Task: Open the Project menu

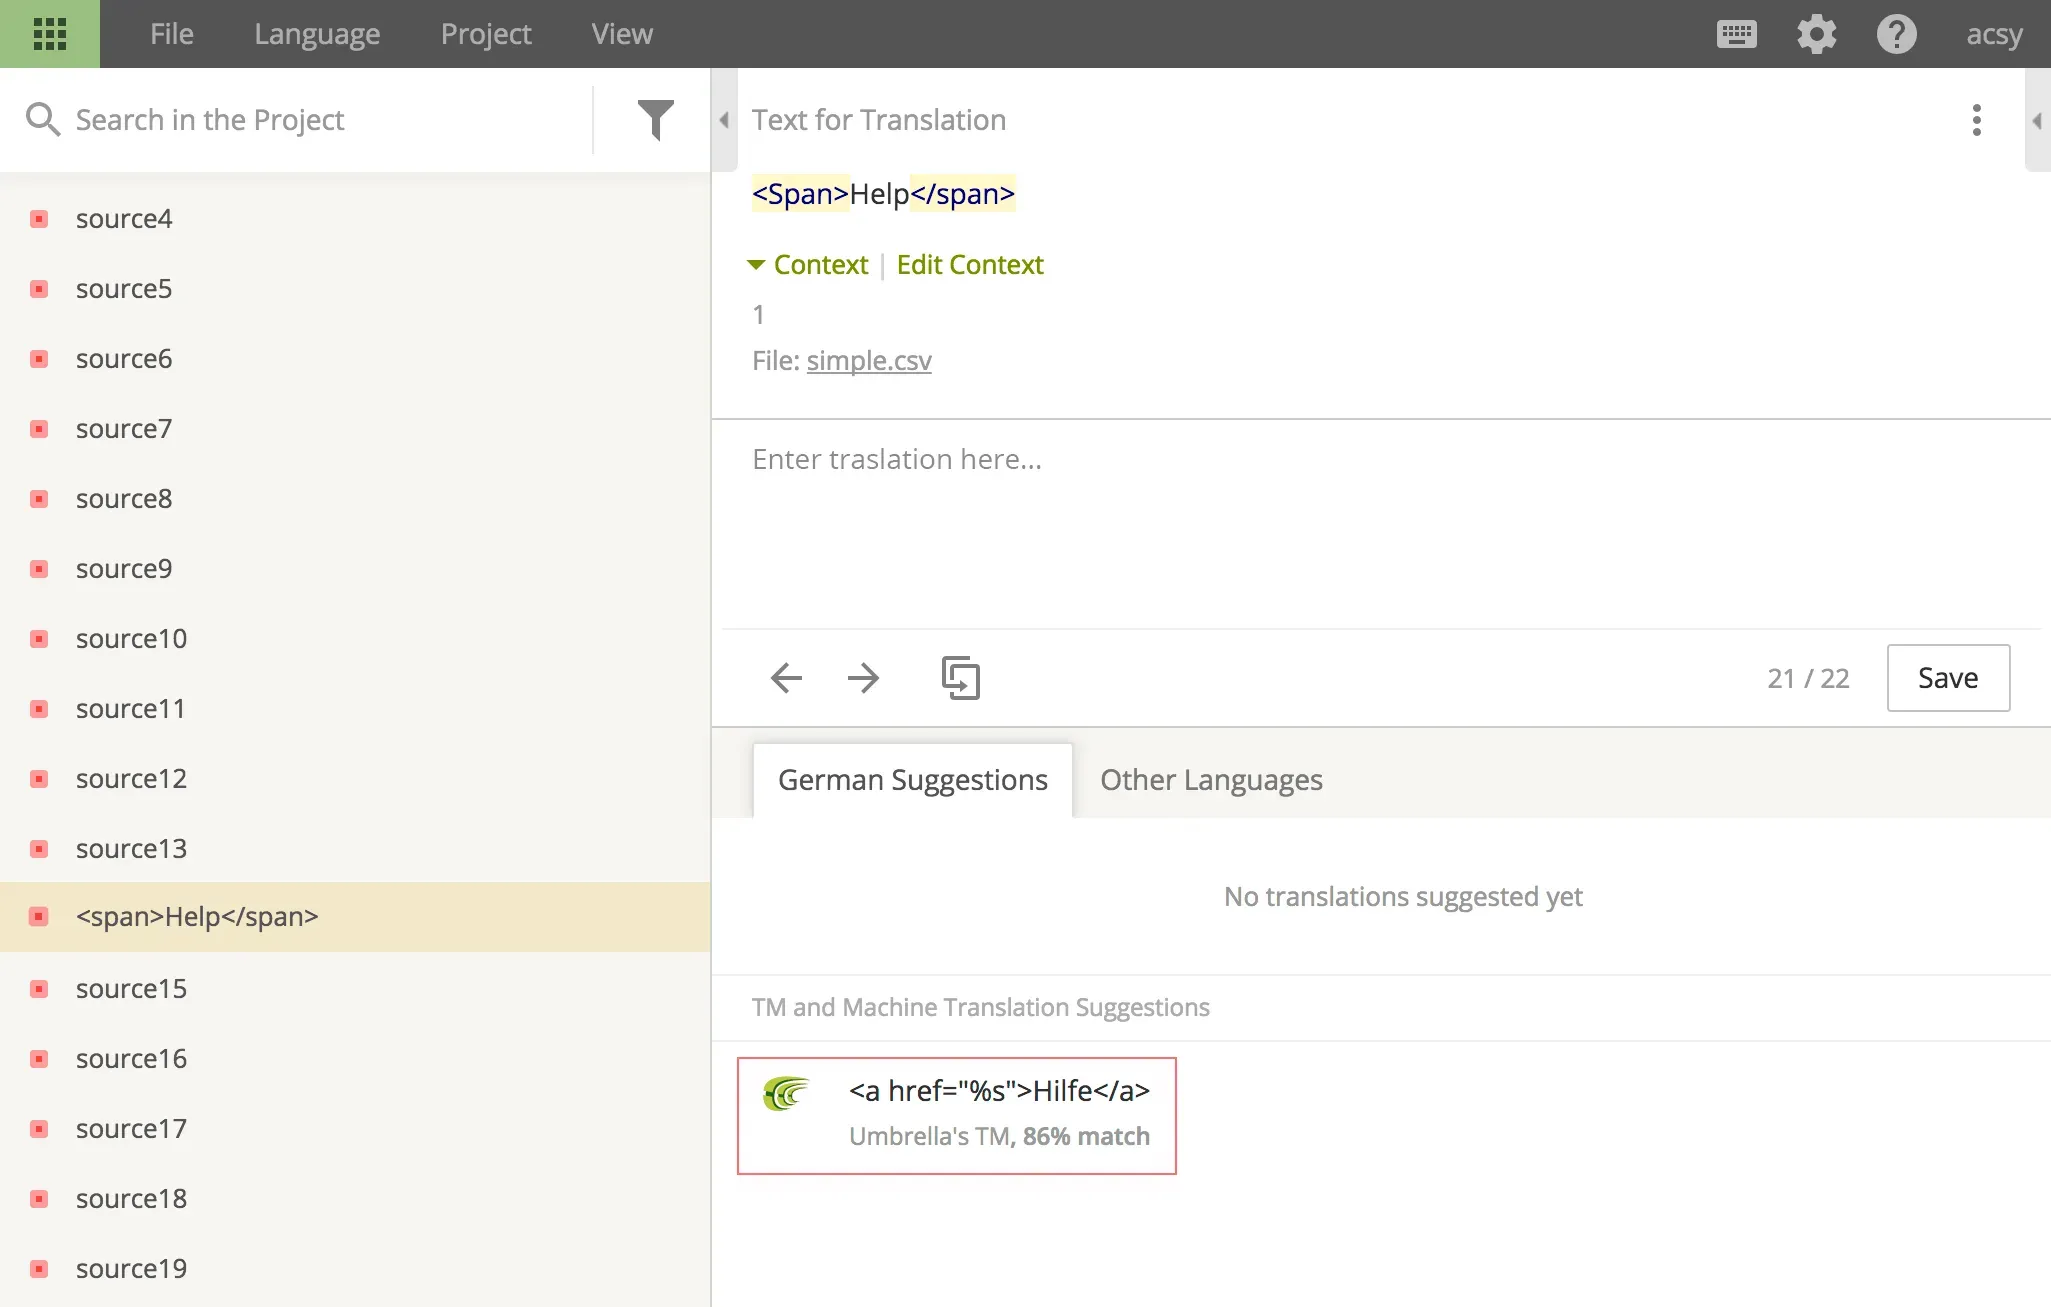Action: (x=486, y=34)
